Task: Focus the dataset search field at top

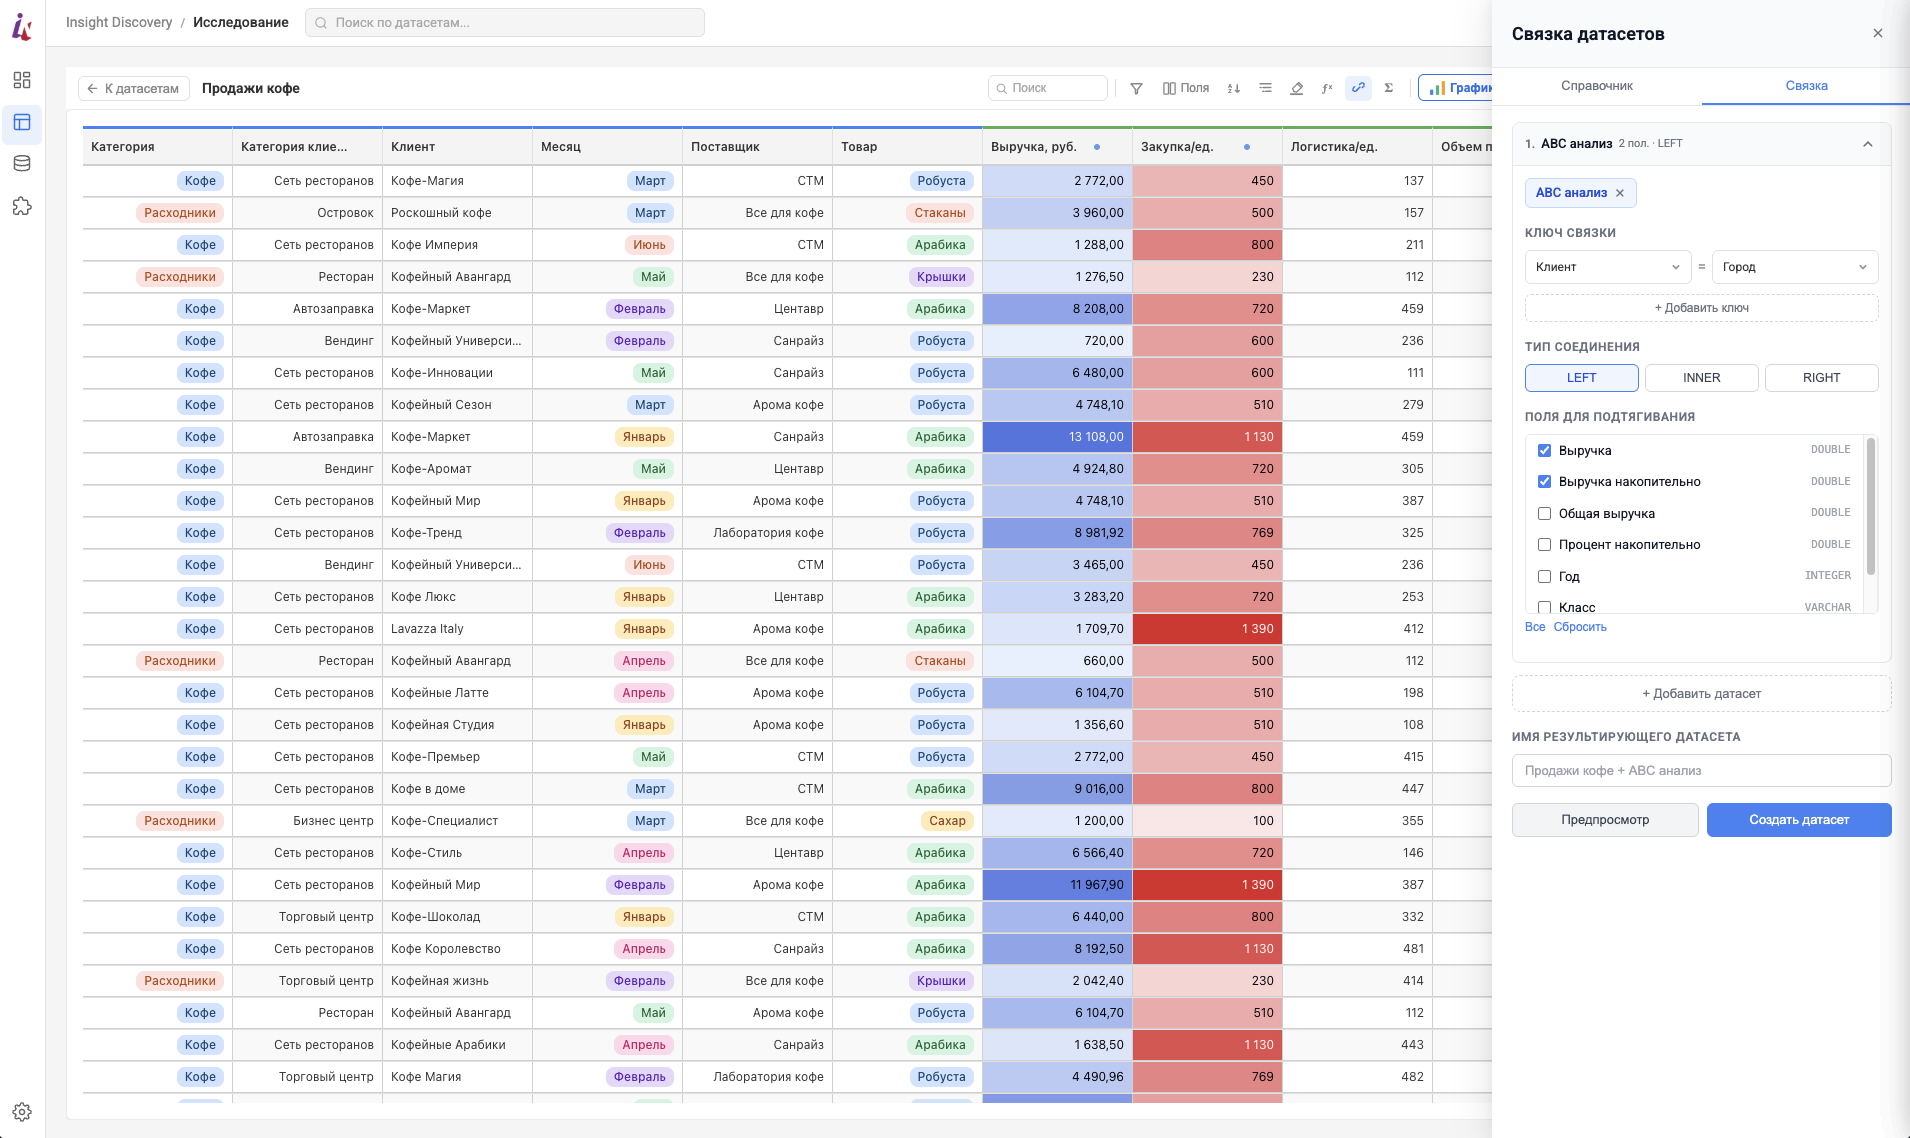Action: pos(505,22)
